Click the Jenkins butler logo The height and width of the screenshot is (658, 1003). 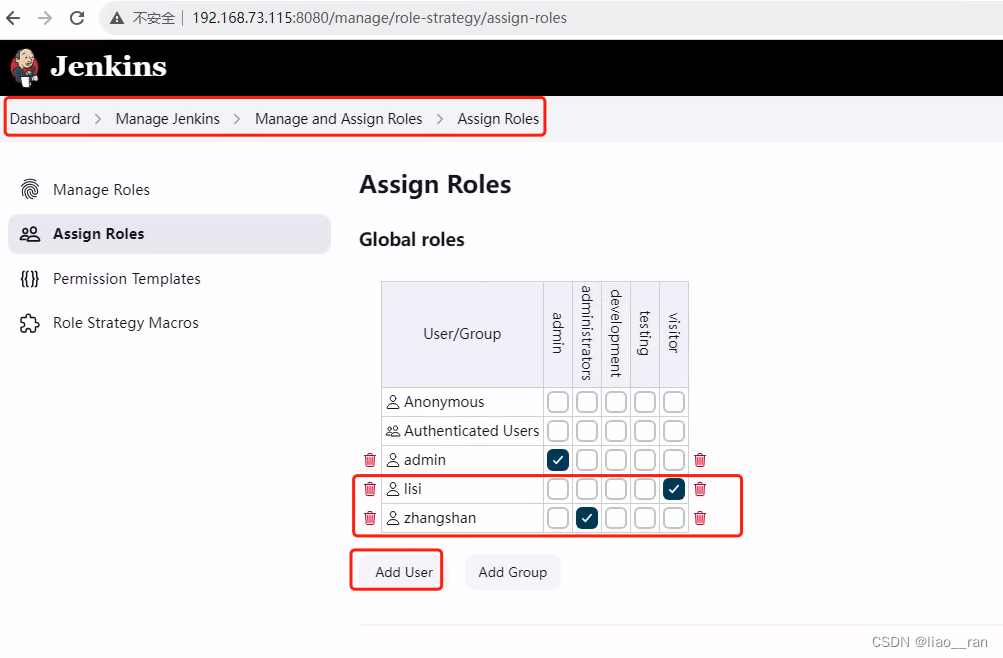point(25,67)
